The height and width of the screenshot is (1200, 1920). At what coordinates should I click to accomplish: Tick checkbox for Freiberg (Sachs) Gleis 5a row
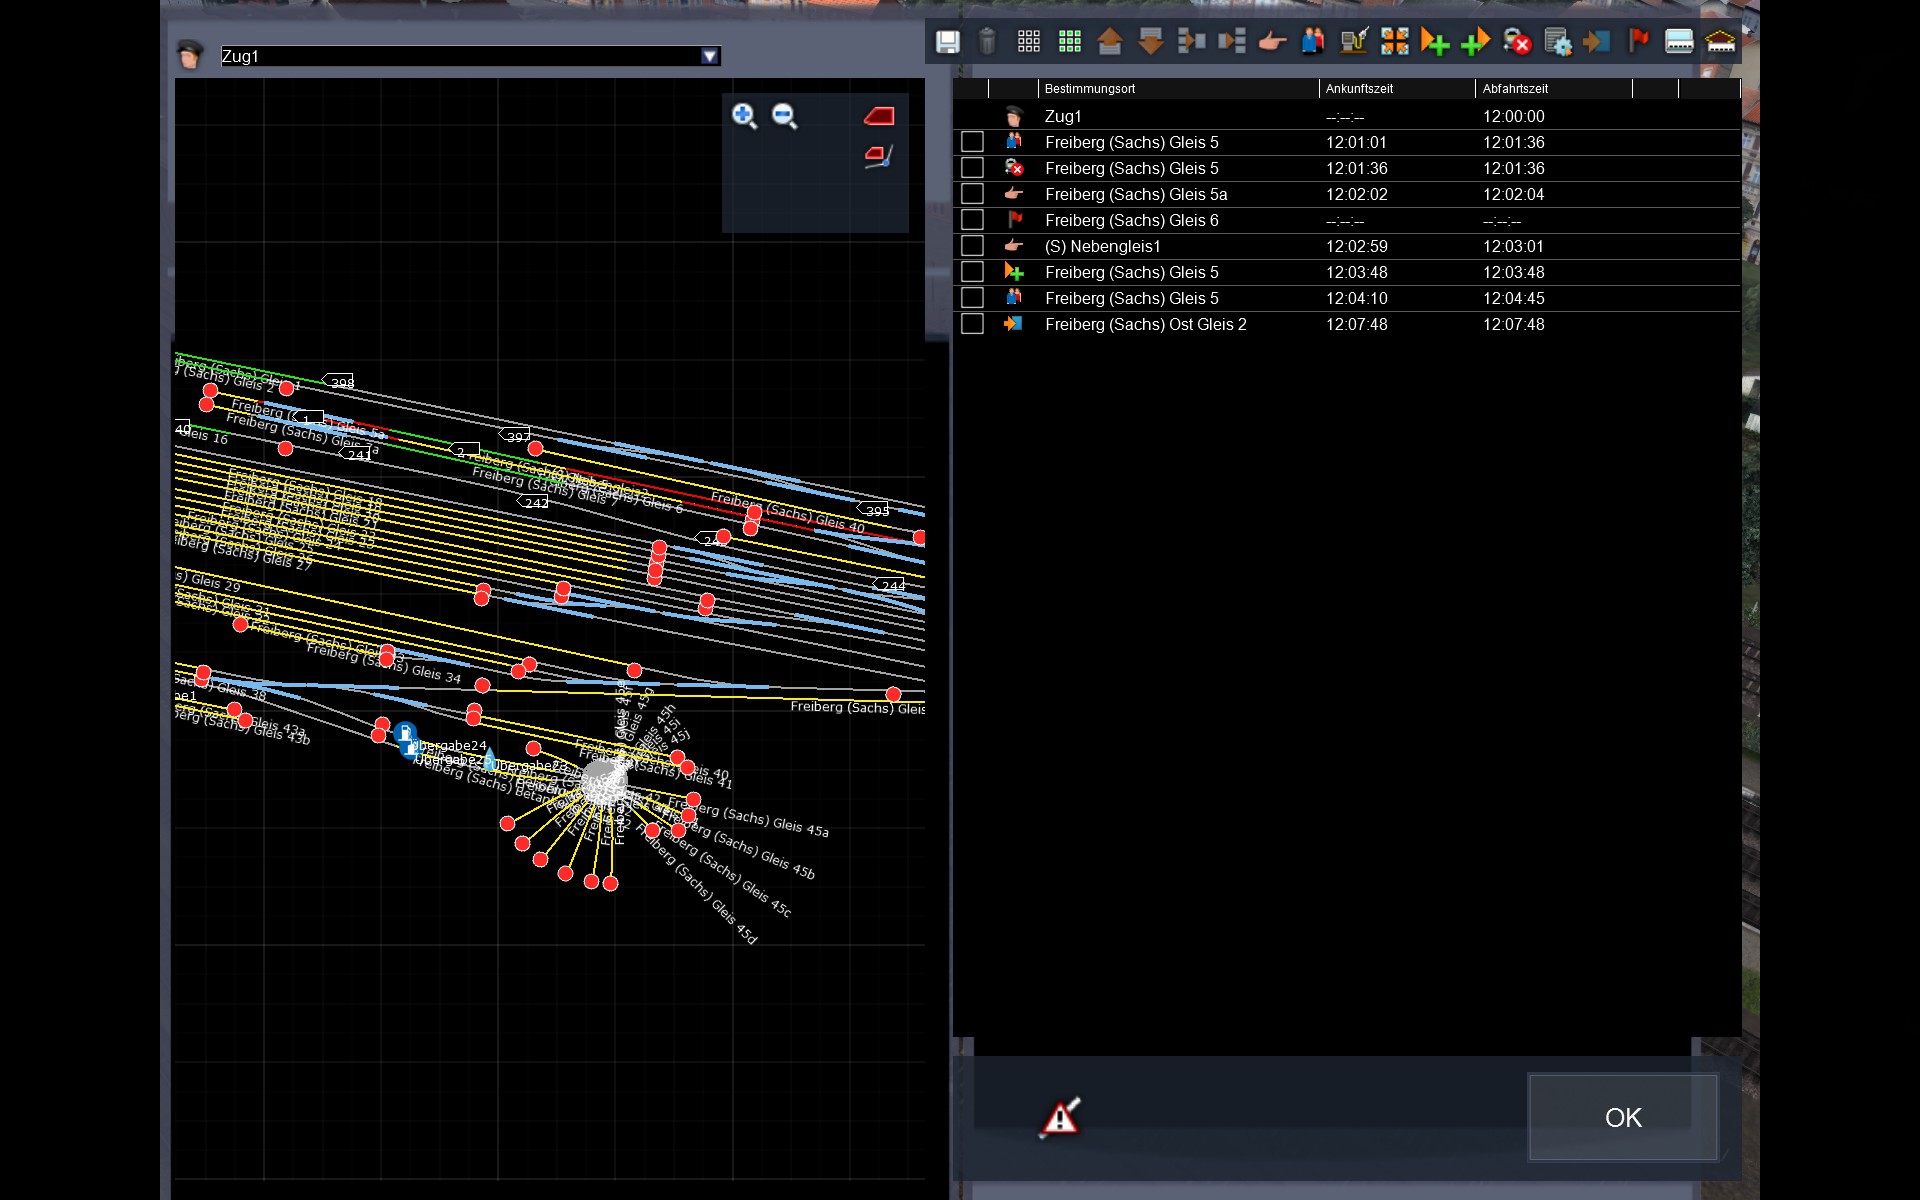point(972,194)
